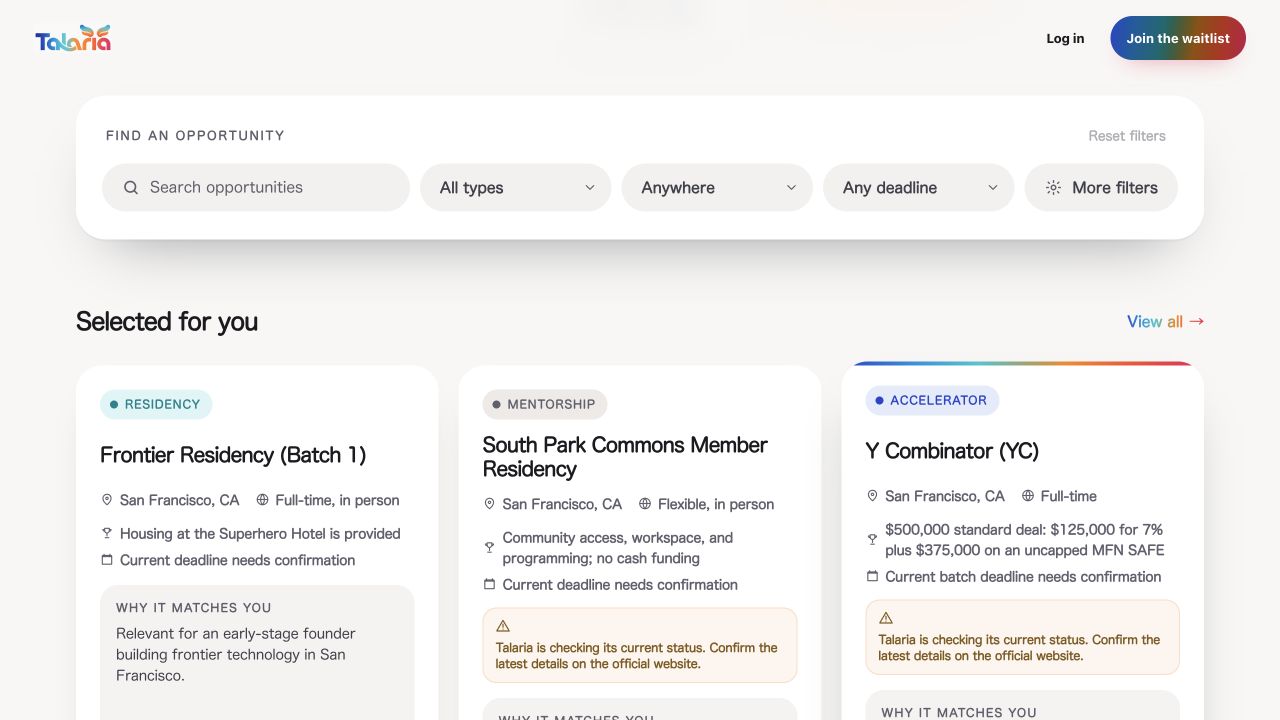Click trophy icon beside Housing at Superhero Hotel
This screenshot has width=1280, height=720.
tap(107, 534)
